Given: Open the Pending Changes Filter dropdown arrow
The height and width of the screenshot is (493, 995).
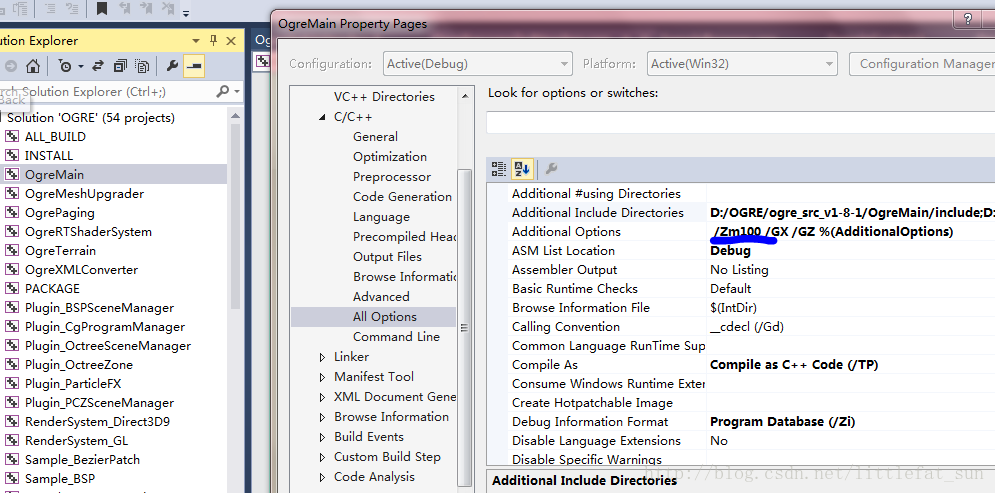Looking at the screenshot, I should pos(81,66).
